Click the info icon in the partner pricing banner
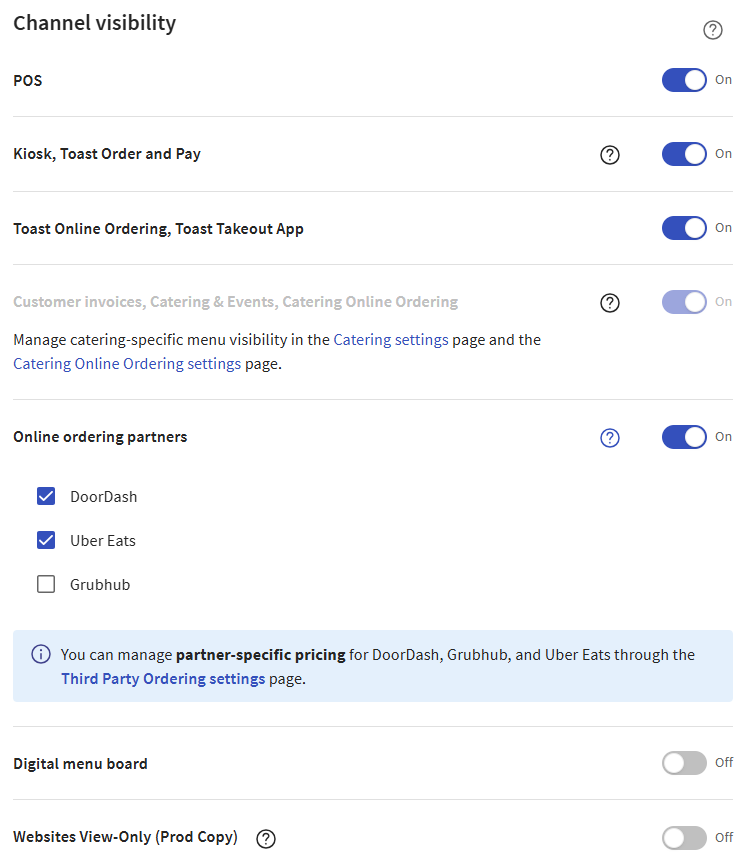This screenshot has height=864, width=751. (41, 654)
